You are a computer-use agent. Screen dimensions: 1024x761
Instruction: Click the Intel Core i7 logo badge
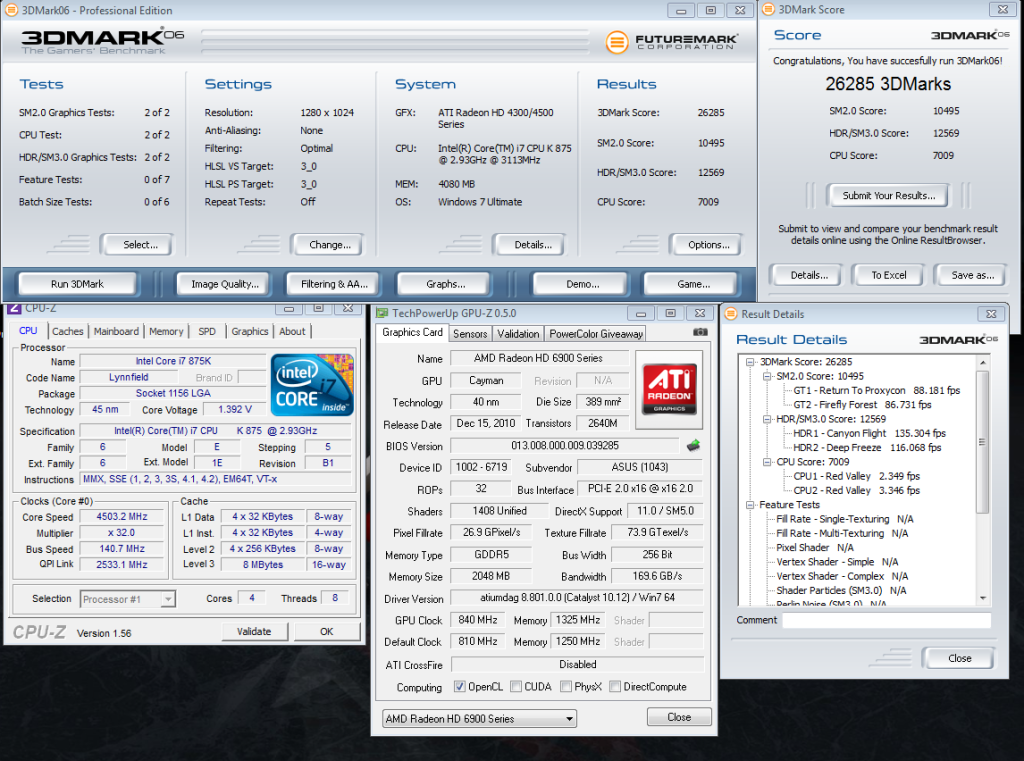click(312, 385)
